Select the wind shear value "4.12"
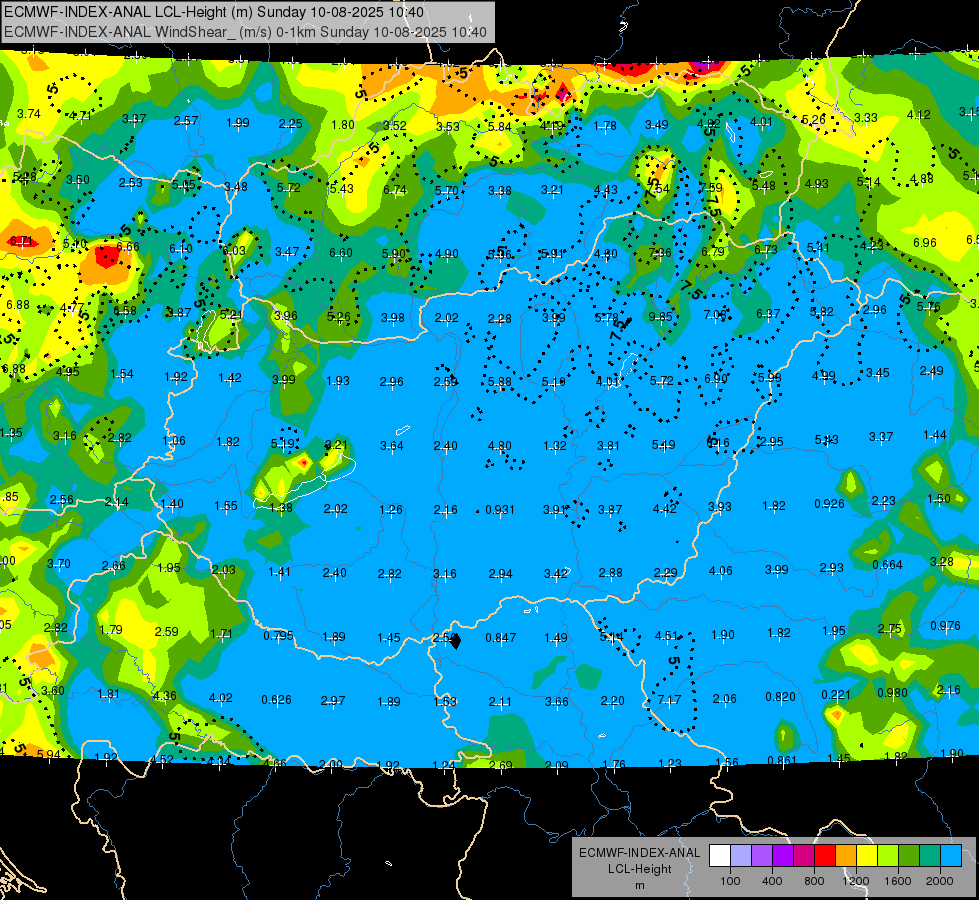The height and width of the screenshot is (900, 979). click(x=918, y=114)
